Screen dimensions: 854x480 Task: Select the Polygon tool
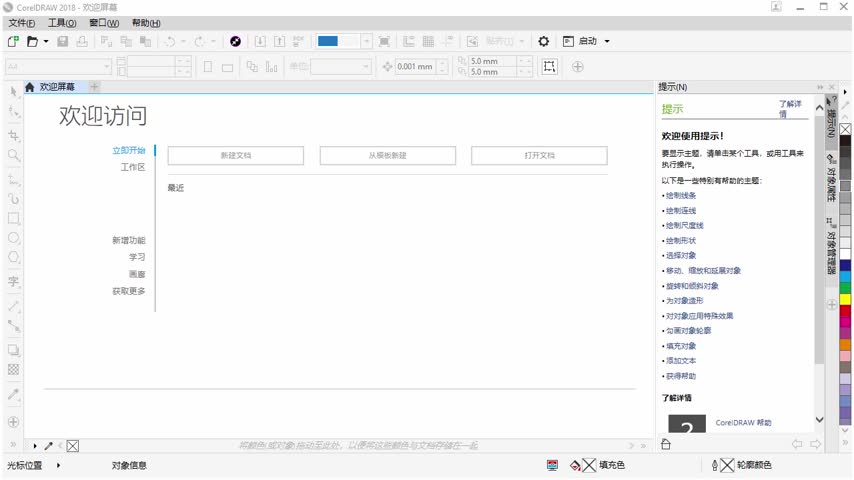click(14, 257)
